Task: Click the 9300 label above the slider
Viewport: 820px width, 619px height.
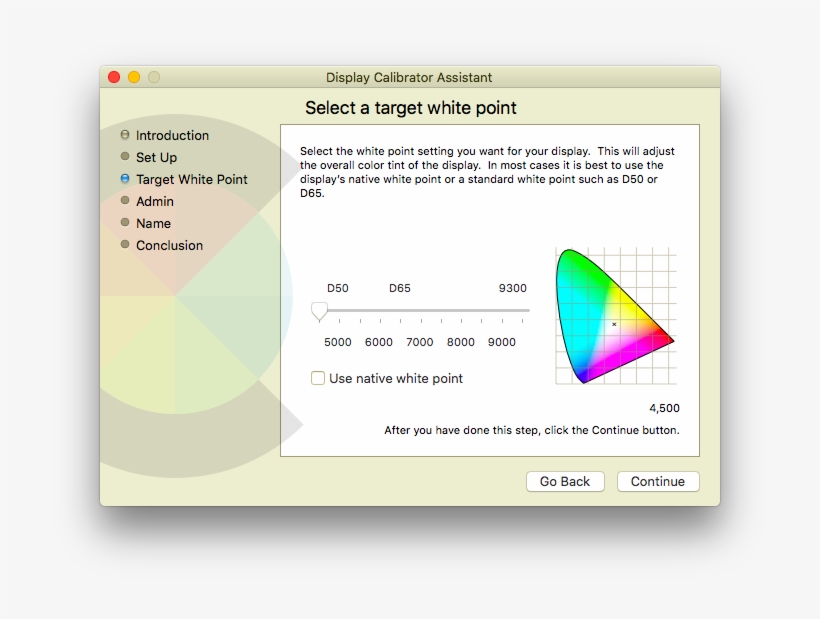Action: tap(512, 288)
